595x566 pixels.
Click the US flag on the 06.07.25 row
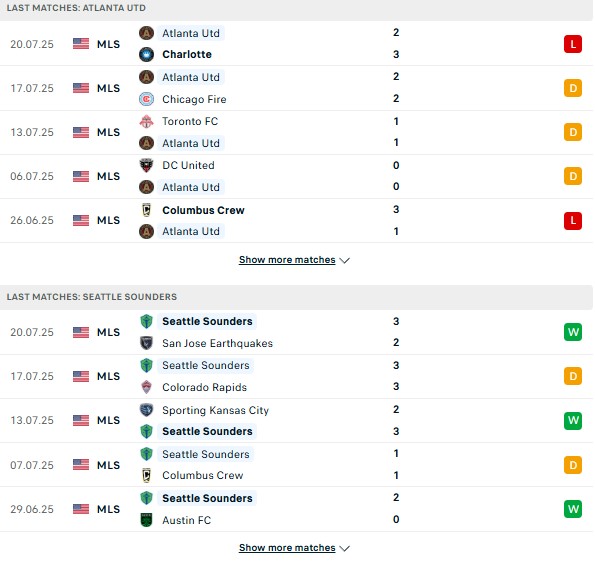coord(81,176)
